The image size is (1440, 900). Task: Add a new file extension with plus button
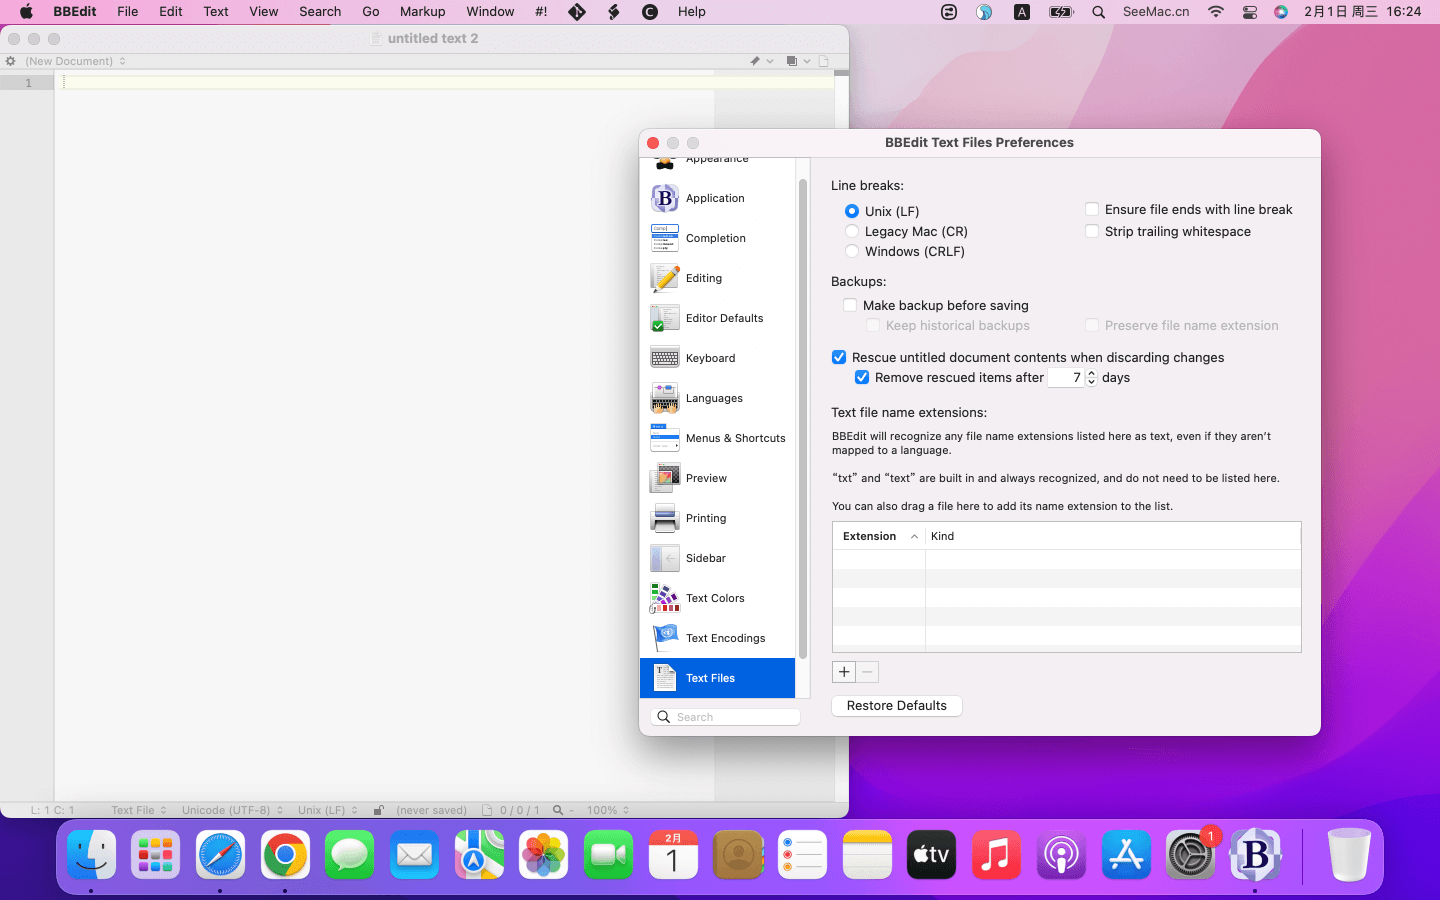tap(844, 672)
